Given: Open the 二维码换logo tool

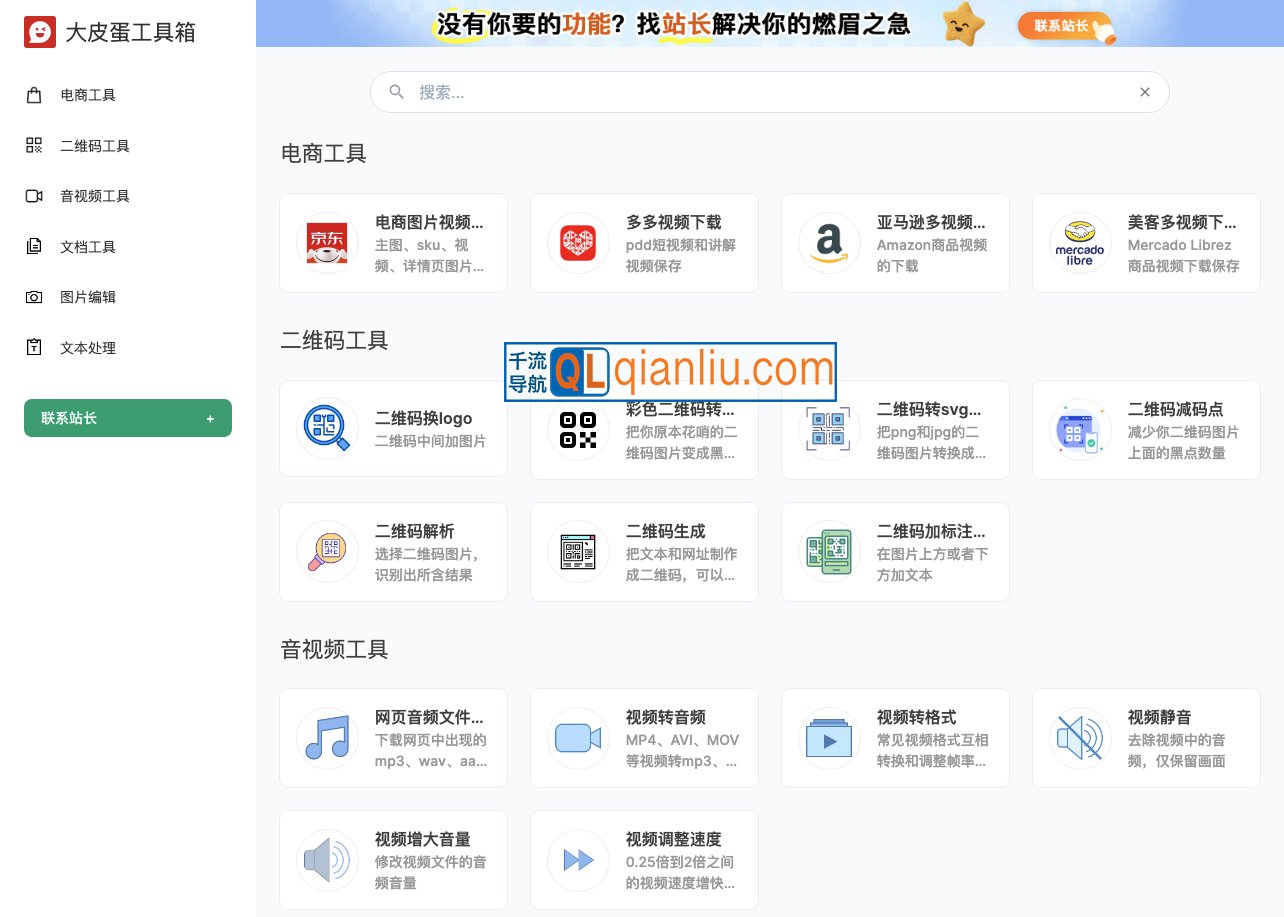Looking at the screenshot, I should click(x=393, y=430).
